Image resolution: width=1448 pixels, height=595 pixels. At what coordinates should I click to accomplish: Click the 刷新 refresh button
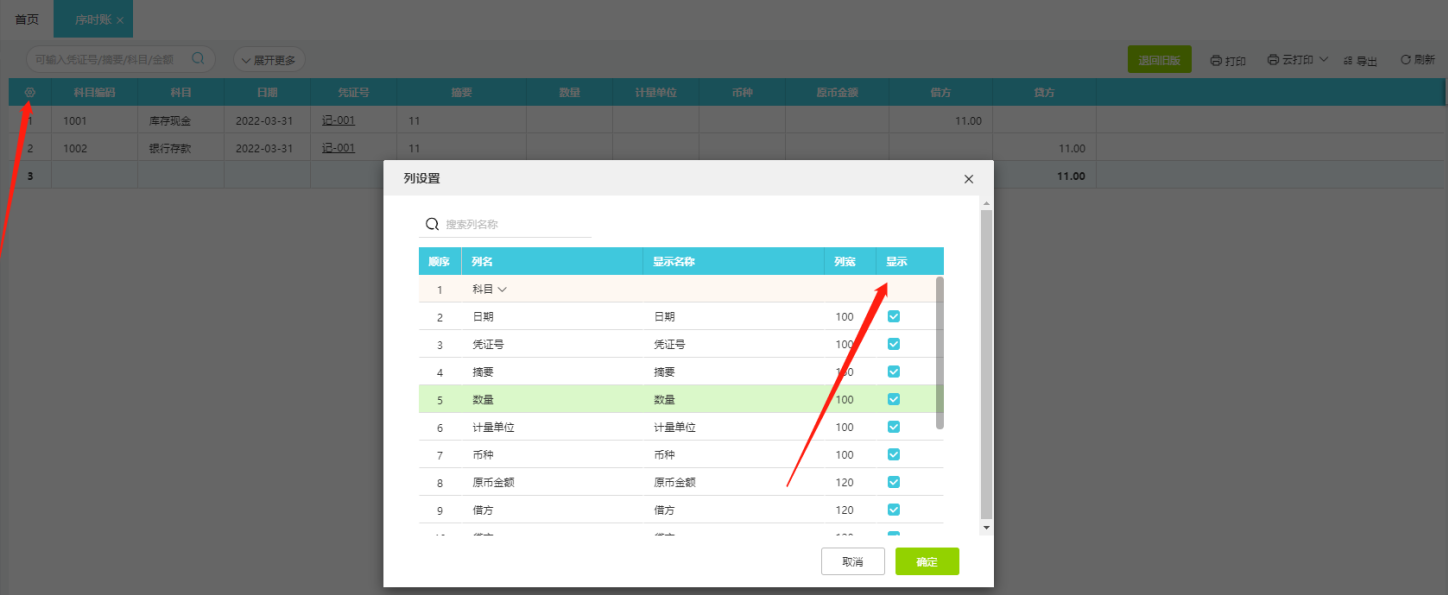click(x=1417, y=61)
